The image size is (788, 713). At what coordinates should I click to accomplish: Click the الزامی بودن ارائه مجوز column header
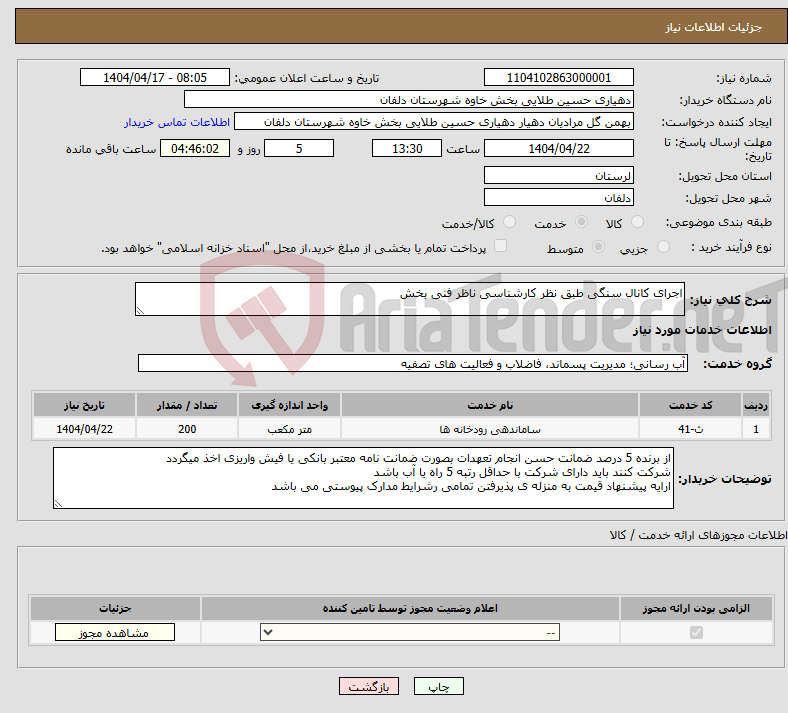click(696, 608)
